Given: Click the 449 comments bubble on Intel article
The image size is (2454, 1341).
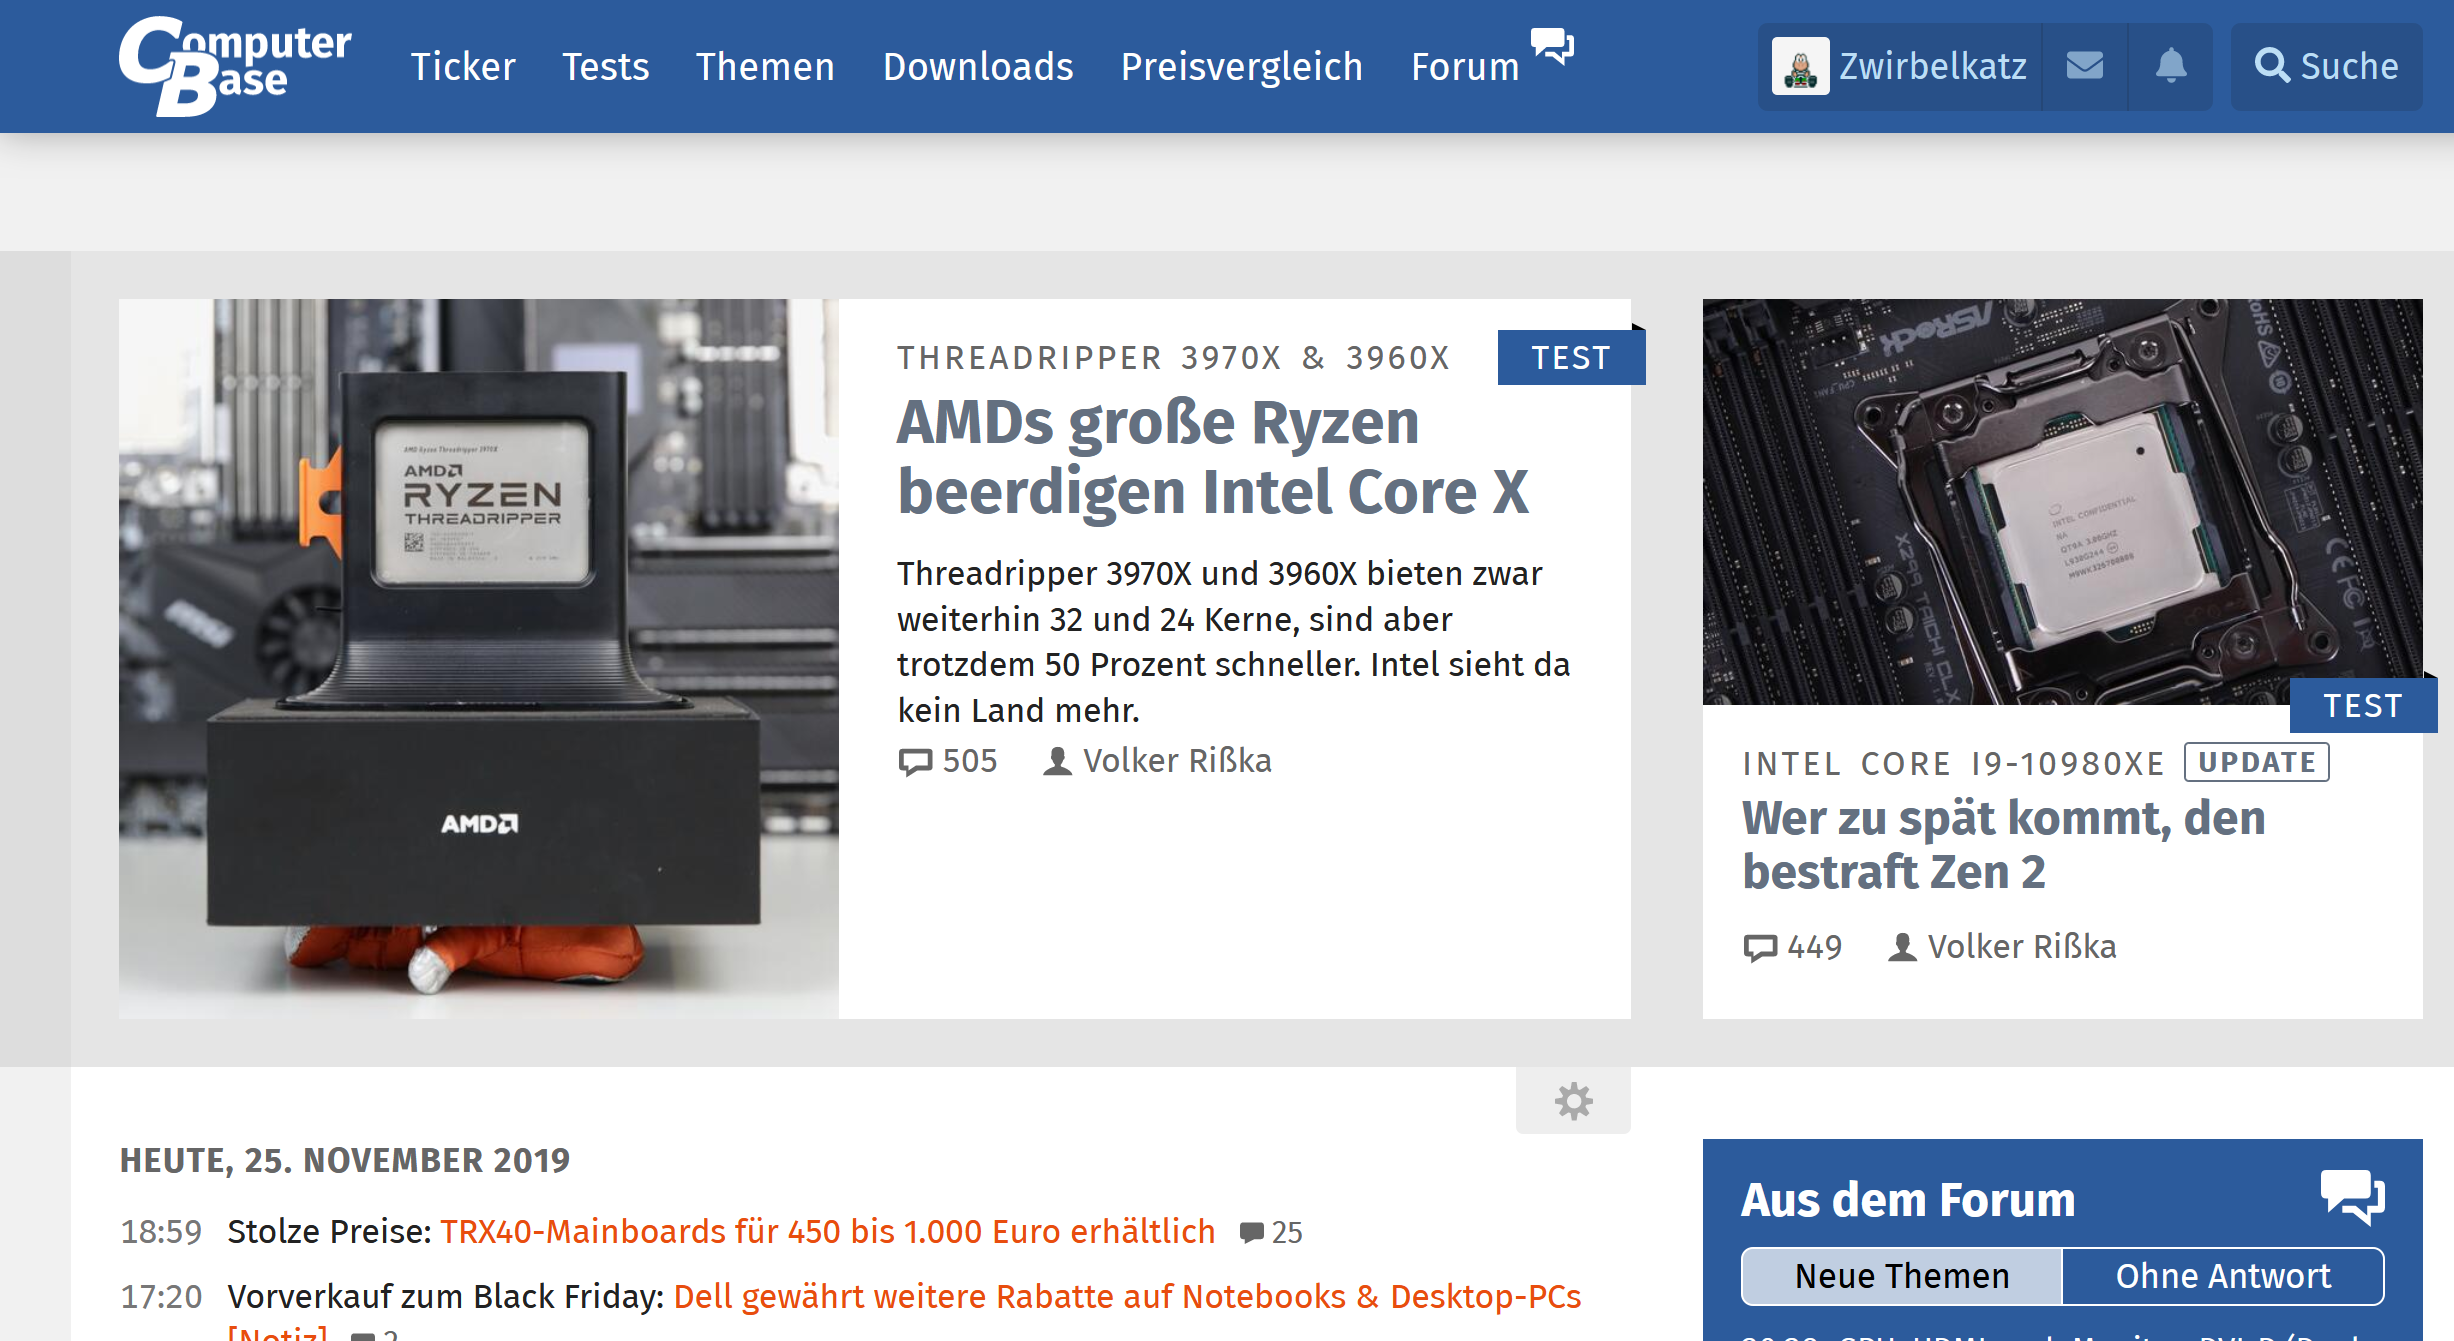Looking at the screenshot, I should point(1760,947).
